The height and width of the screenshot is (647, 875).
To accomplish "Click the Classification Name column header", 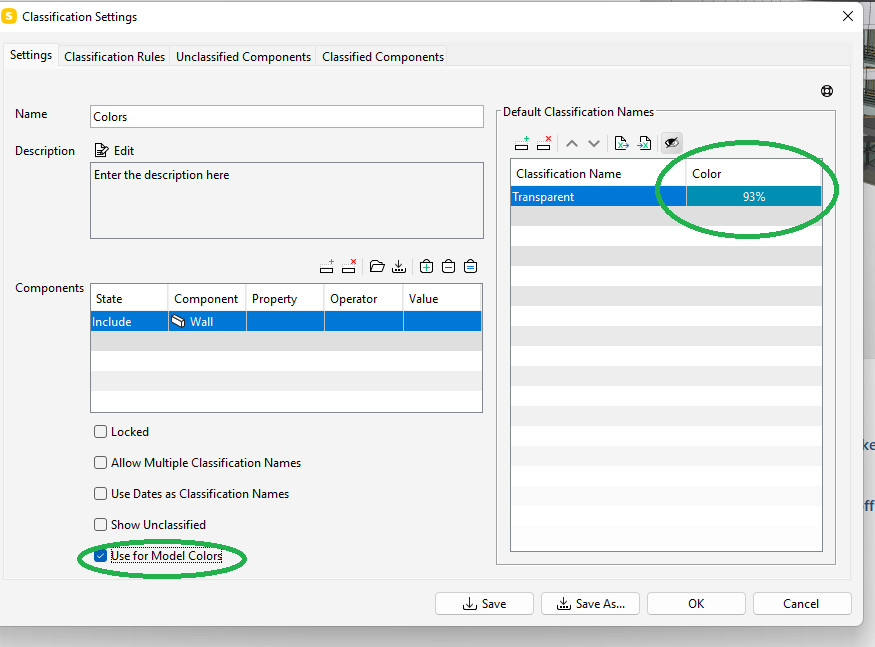I will click(598, 174).
